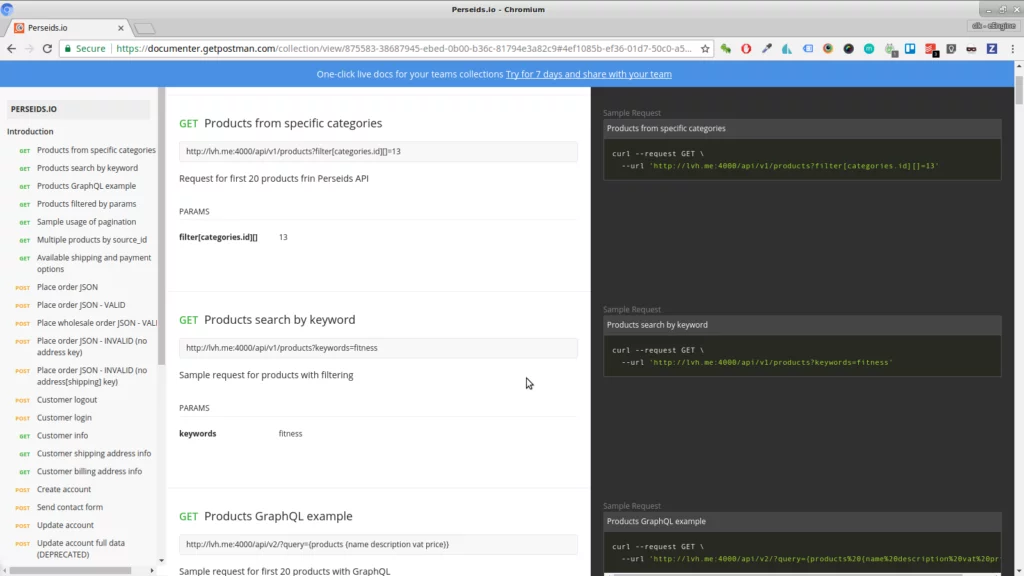This screenshot has width=1024, height=576.
Task: Open 'Update account full data (DEPRECATED)' entry
Action: [x=80, y=549]
